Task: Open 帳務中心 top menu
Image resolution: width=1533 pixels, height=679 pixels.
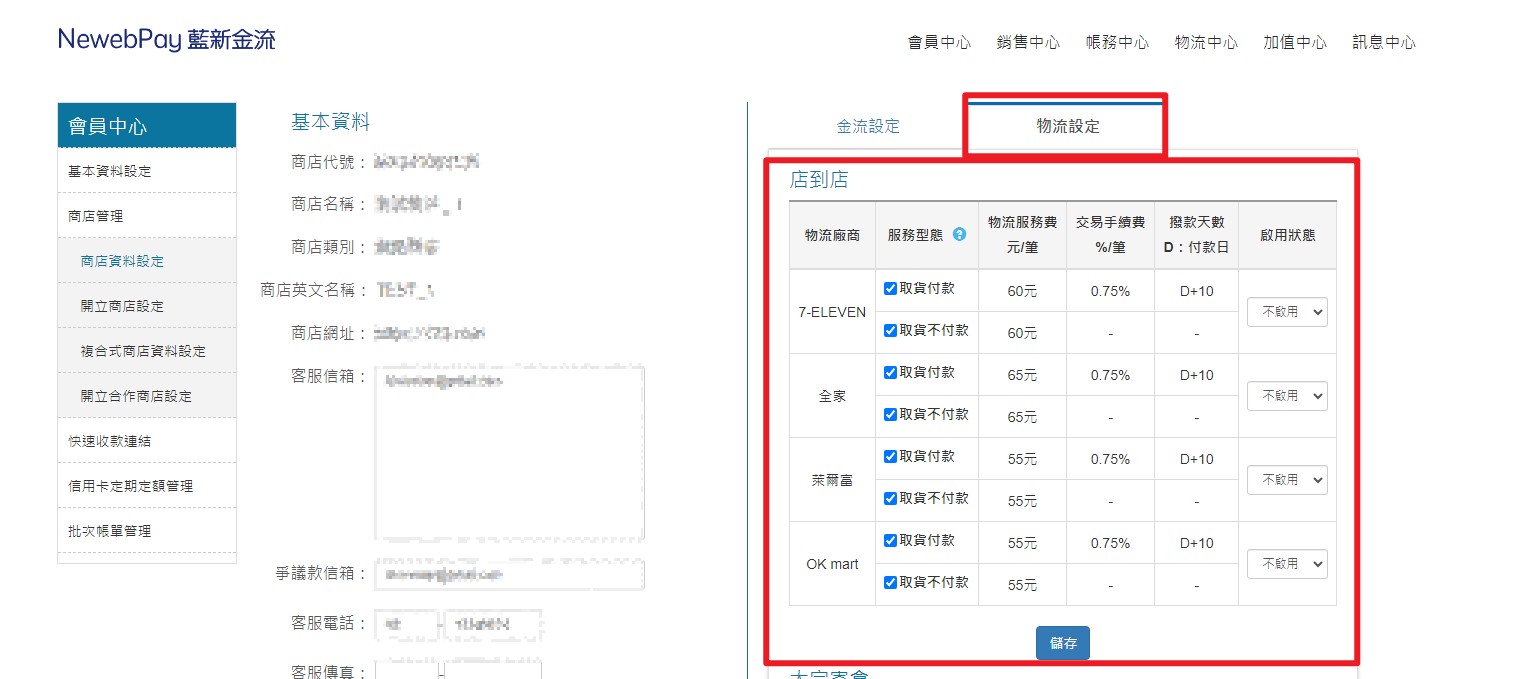Action: pyautogui.click(x=1117, y=43)
